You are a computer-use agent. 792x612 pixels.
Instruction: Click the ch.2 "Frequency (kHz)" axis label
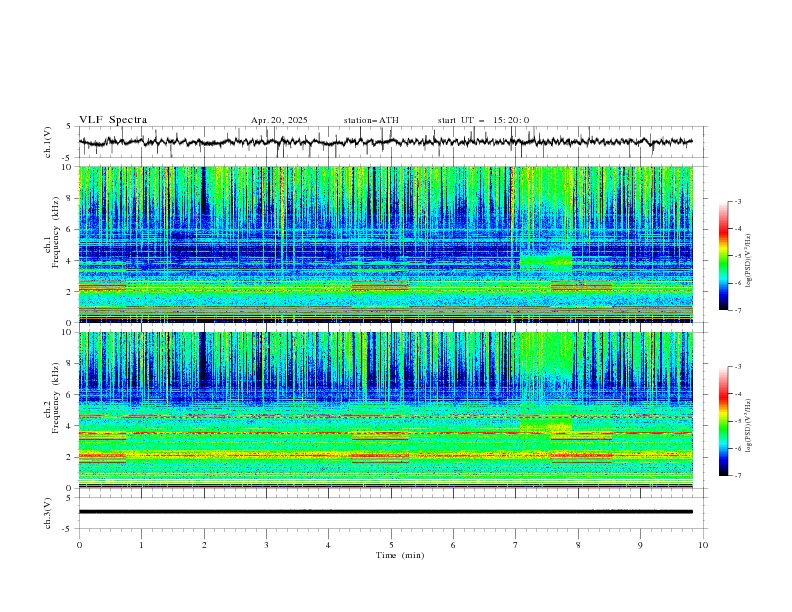coord(56,397)
